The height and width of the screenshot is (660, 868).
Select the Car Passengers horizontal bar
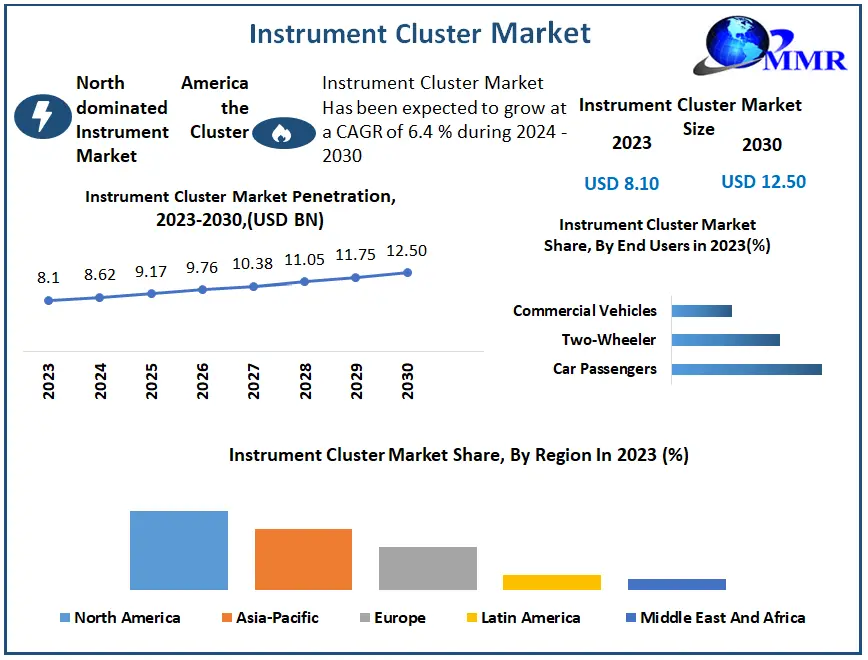[746, 369]
